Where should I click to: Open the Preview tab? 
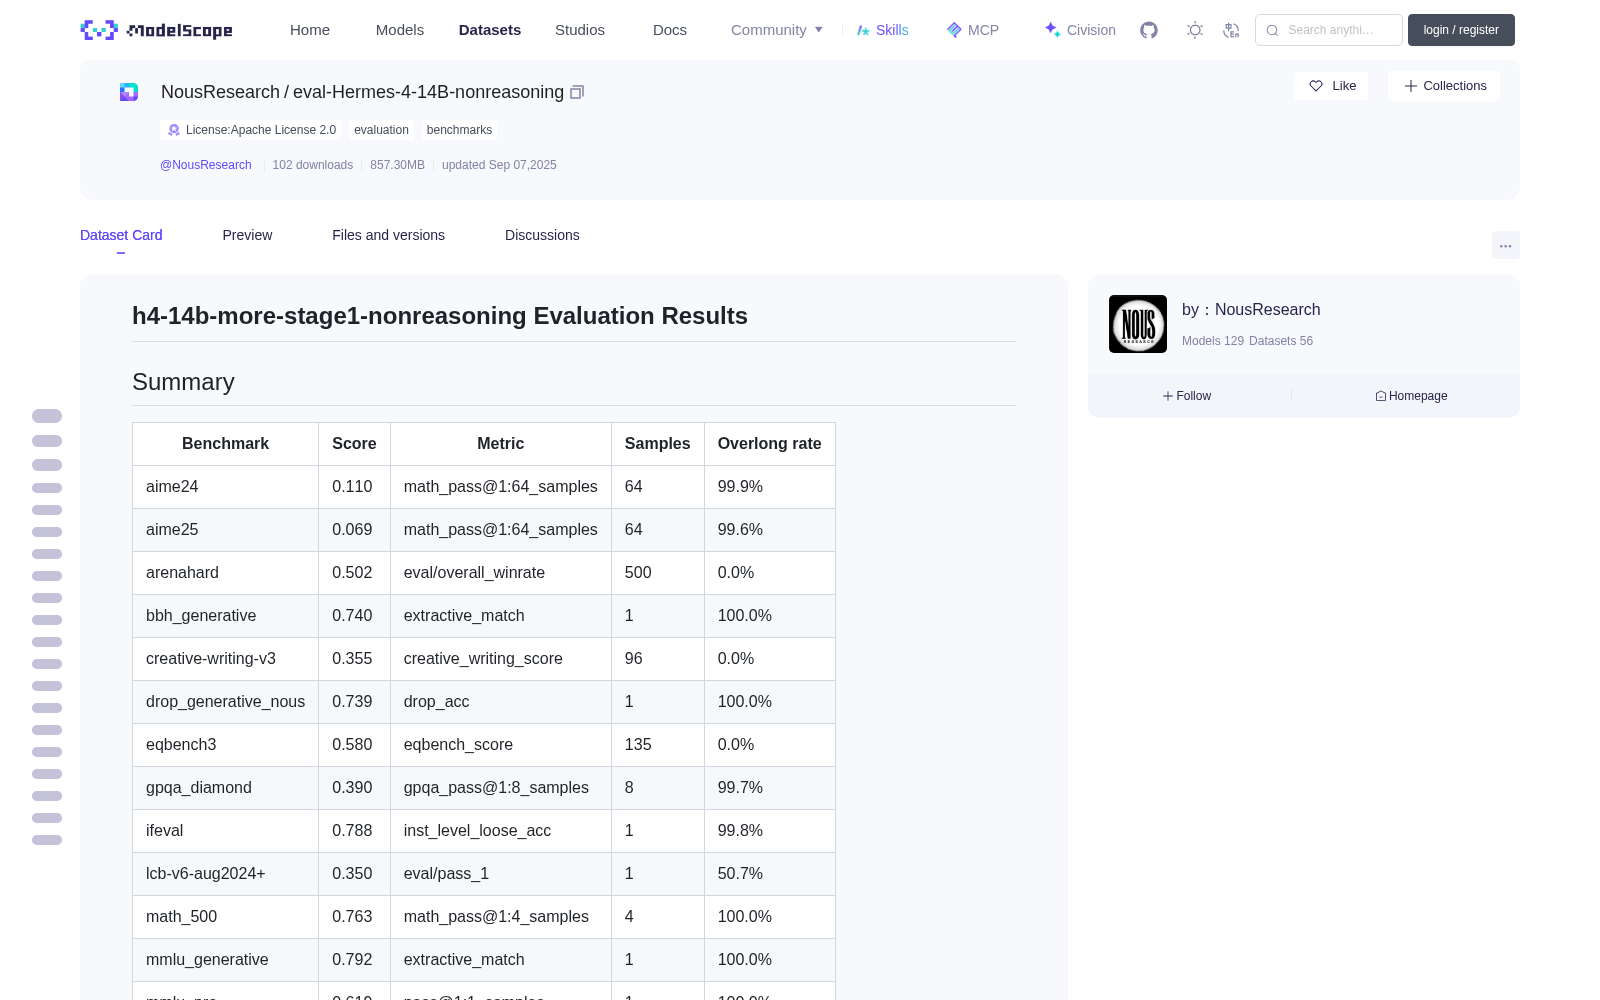coord(247,235)
